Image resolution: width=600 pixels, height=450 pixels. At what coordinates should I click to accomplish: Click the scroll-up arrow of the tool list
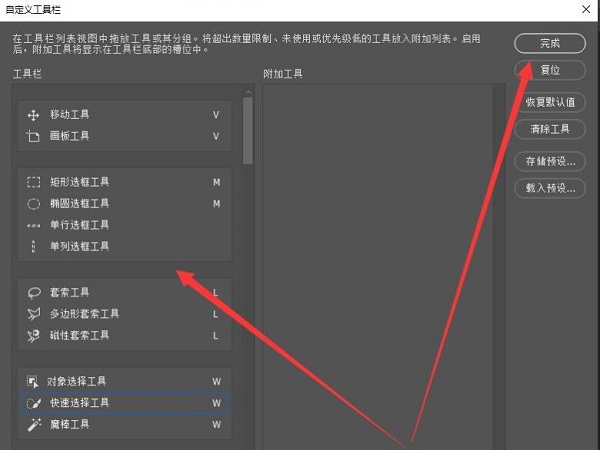(248, 92)
